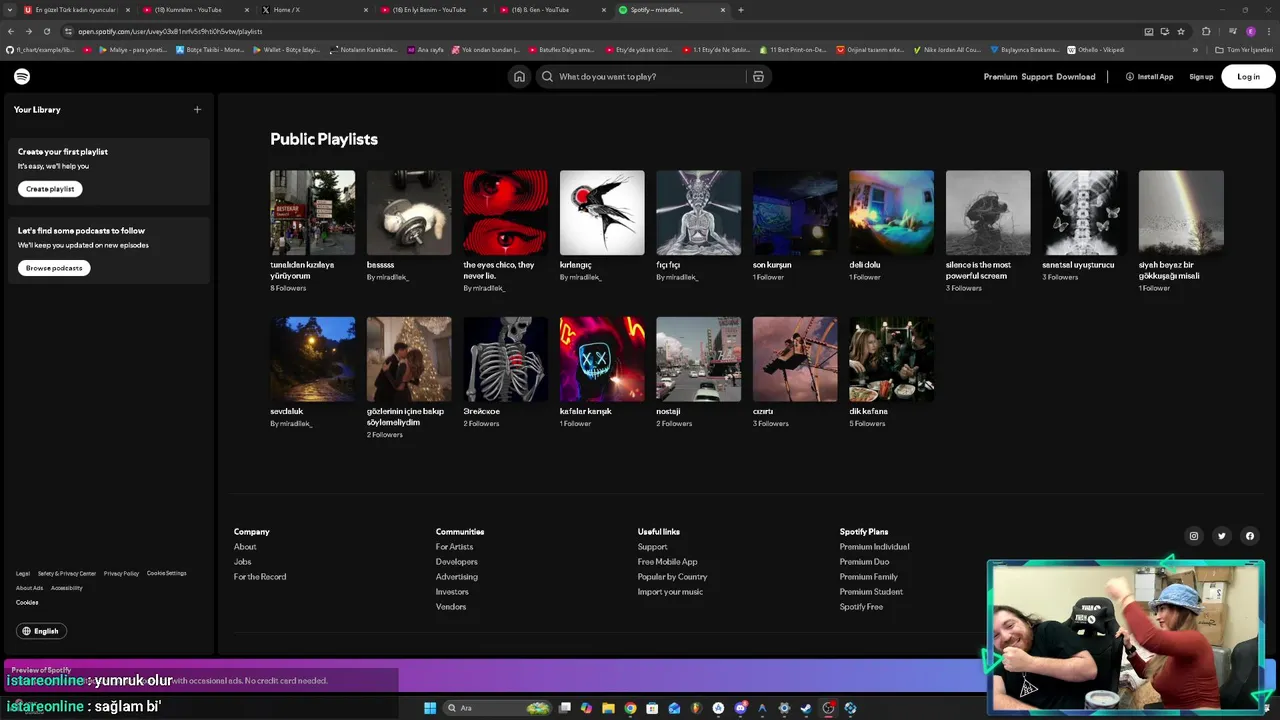
Task: Close the Spotify – miradilek_ tab
Action: 723,10
